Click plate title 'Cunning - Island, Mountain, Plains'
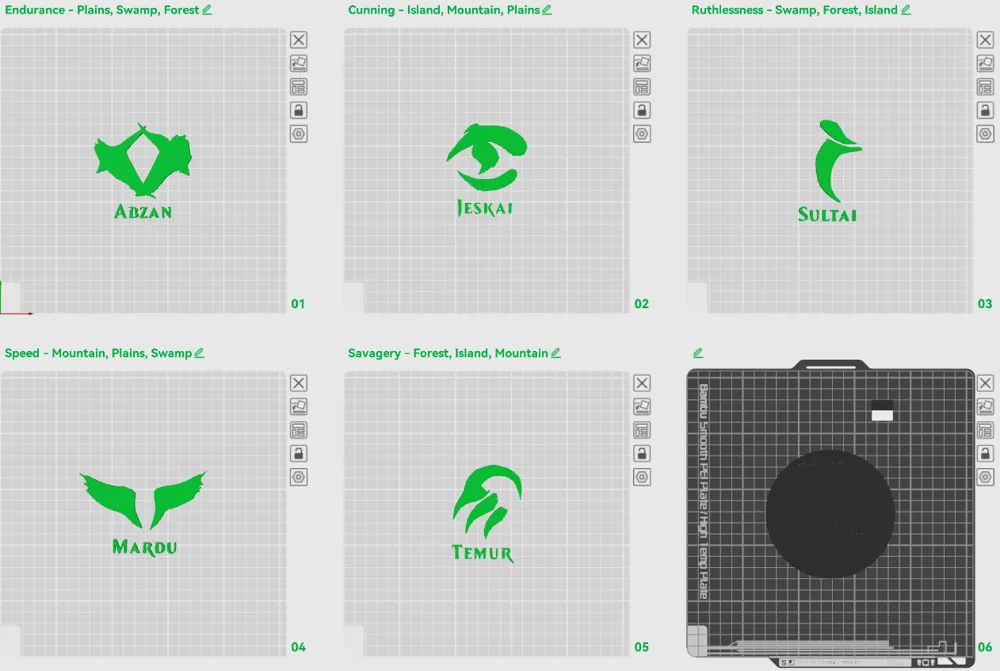 point(444,10)
